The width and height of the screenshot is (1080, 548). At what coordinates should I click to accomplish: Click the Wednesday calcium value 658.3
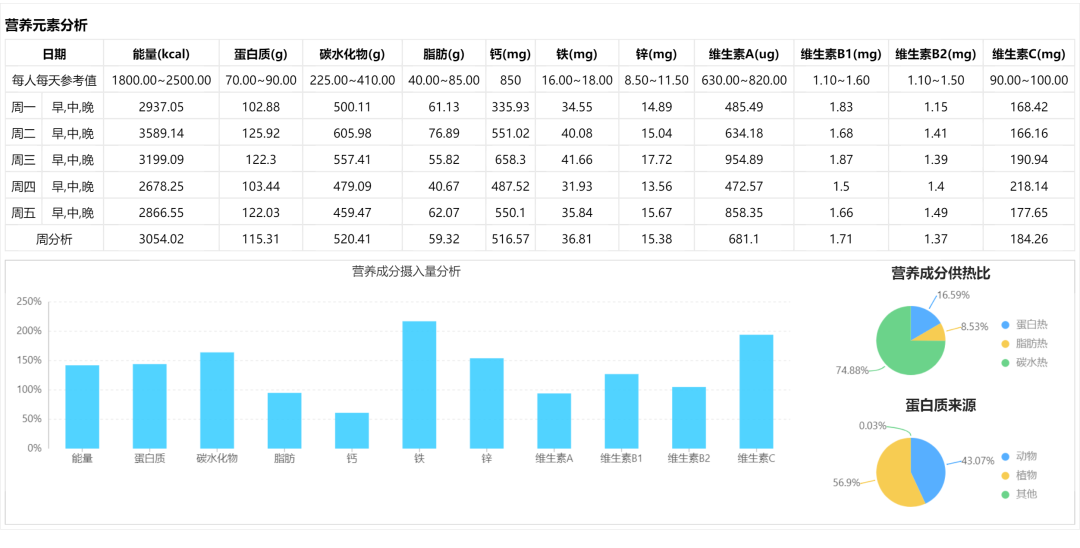coord(510,160)
